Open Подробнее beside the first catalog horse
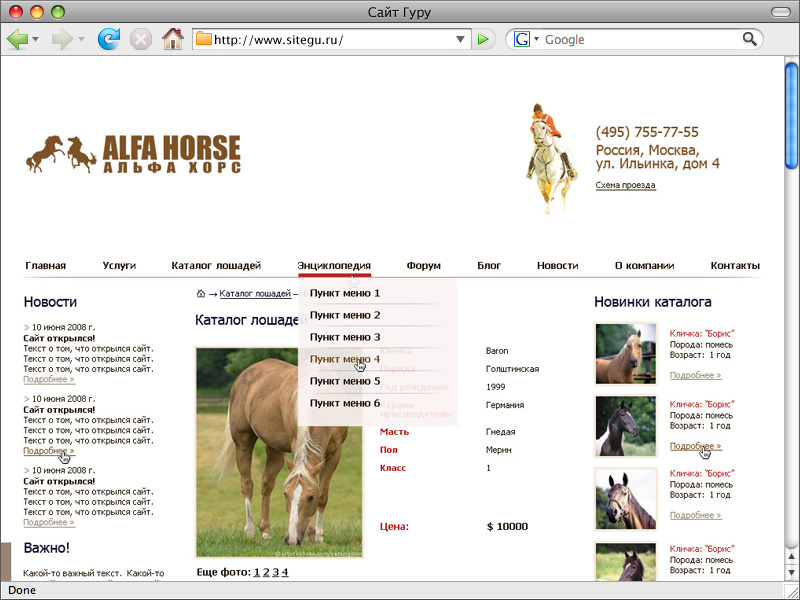 695,375
